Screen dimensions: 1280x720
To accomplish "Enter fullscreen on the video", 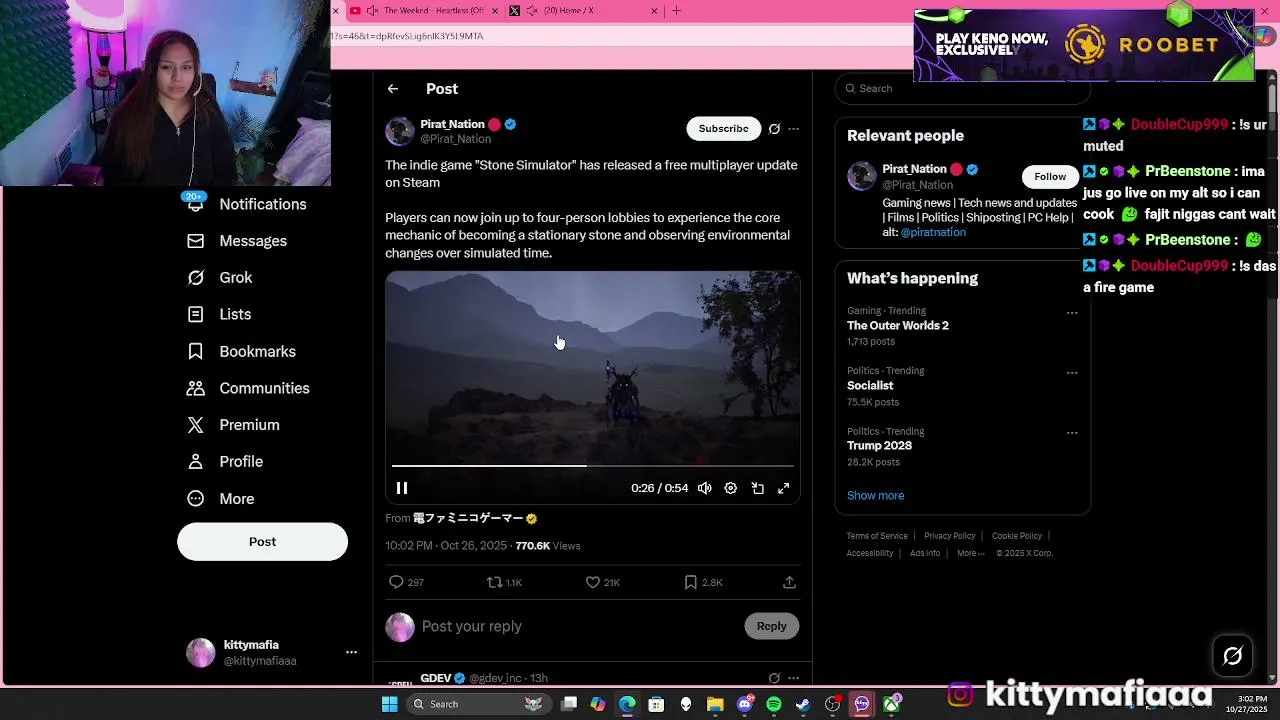I will (784, 488).
